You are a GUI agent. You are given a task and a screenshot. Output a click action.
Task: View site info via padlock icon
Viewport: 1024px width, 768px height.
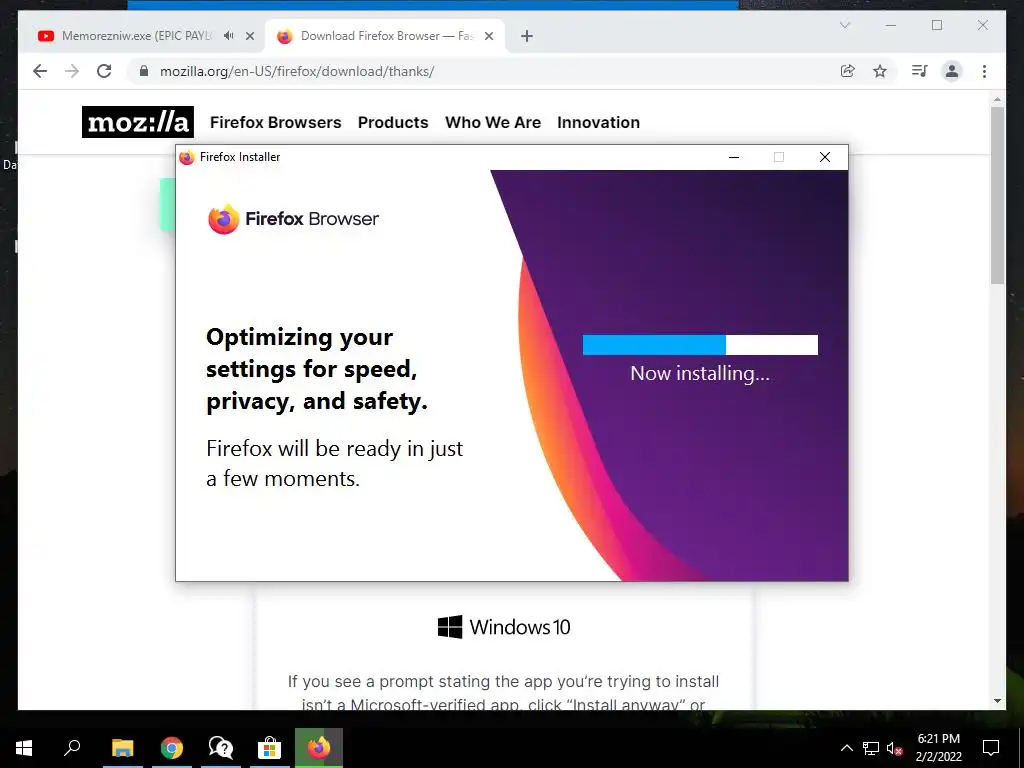pos(144,71)
